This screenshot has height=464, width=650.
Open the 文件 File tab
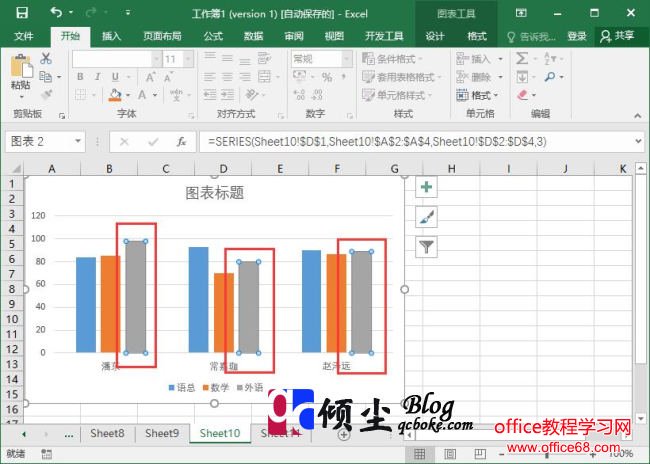(24, 36)
